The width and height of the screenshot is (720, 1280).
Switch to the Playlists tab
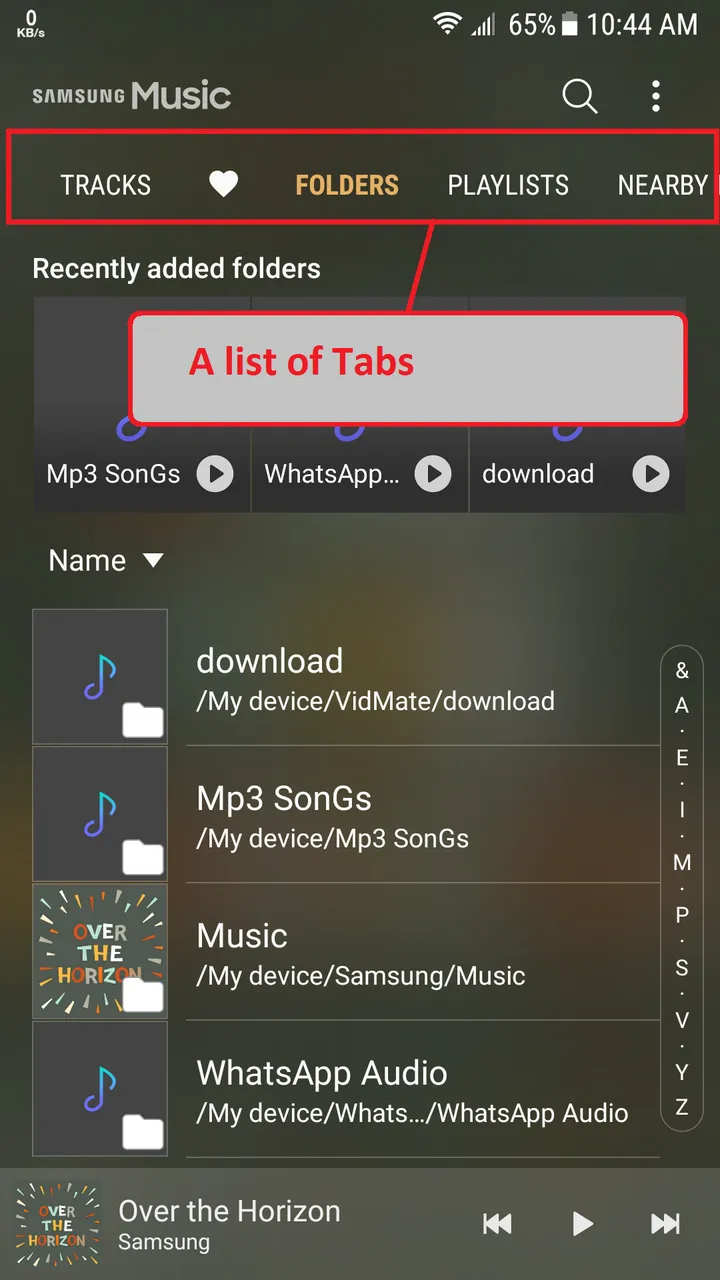coord(508,185)
